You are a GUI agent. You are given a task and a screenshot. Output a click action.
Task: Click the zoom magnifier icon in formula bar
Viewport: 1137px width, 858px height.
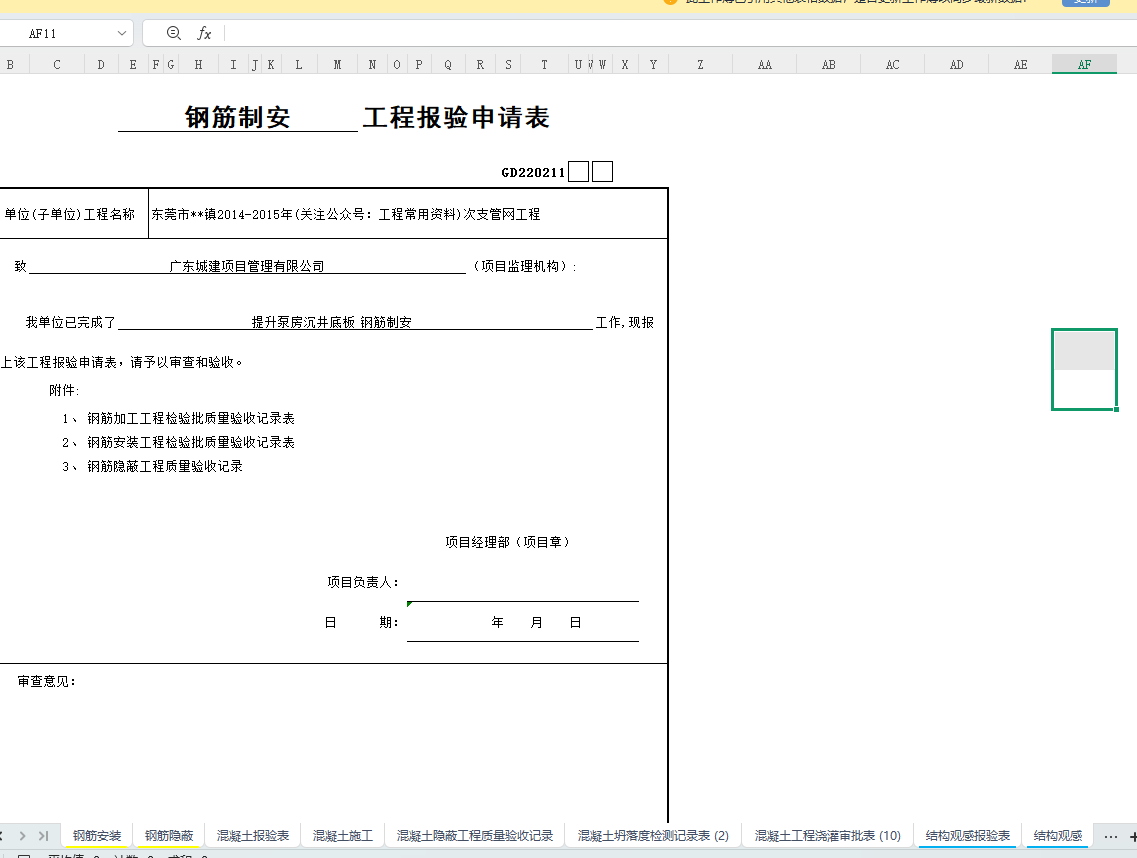pyautogui.click(x=174, y=33)
